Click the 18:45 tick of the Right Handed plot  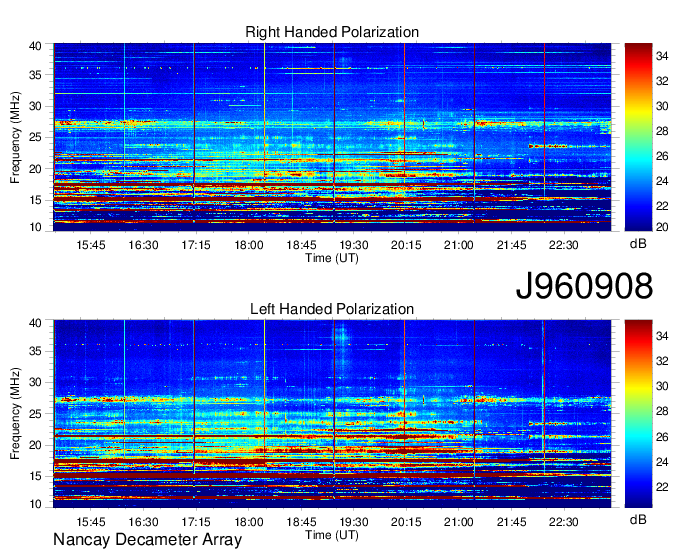(x=301, y=245)
